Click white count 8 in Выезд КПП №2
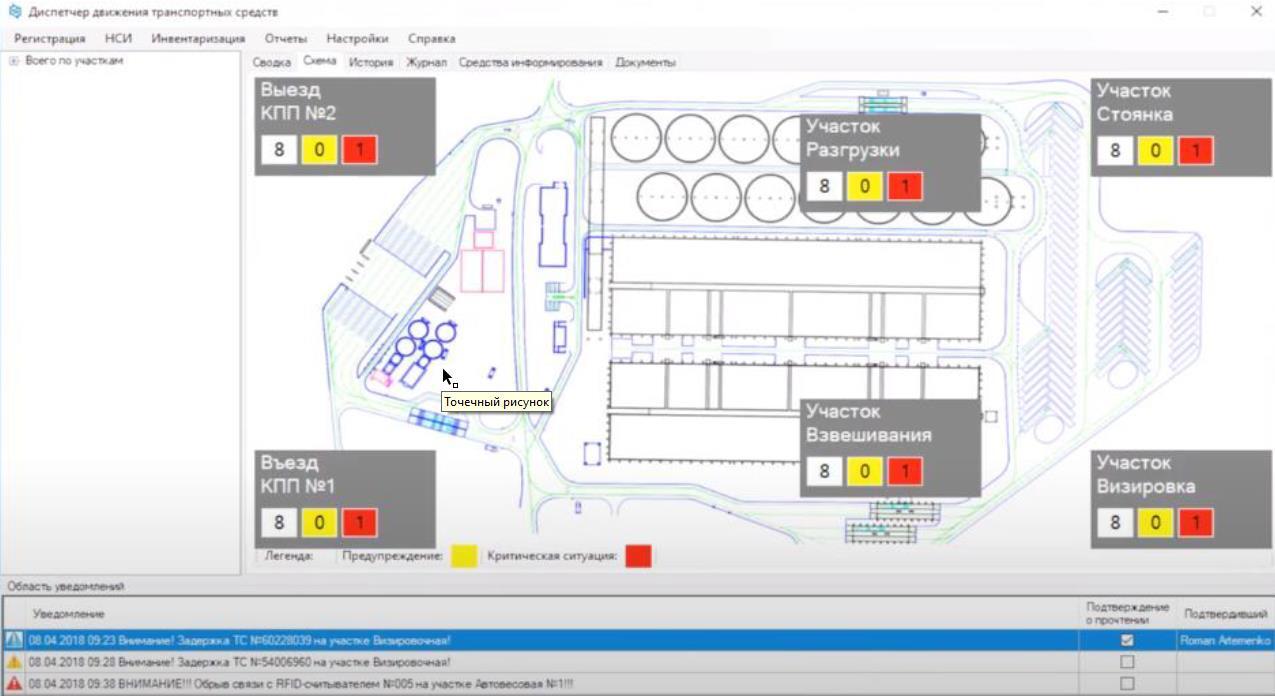The image size is (1275, 696). point(279,151)
